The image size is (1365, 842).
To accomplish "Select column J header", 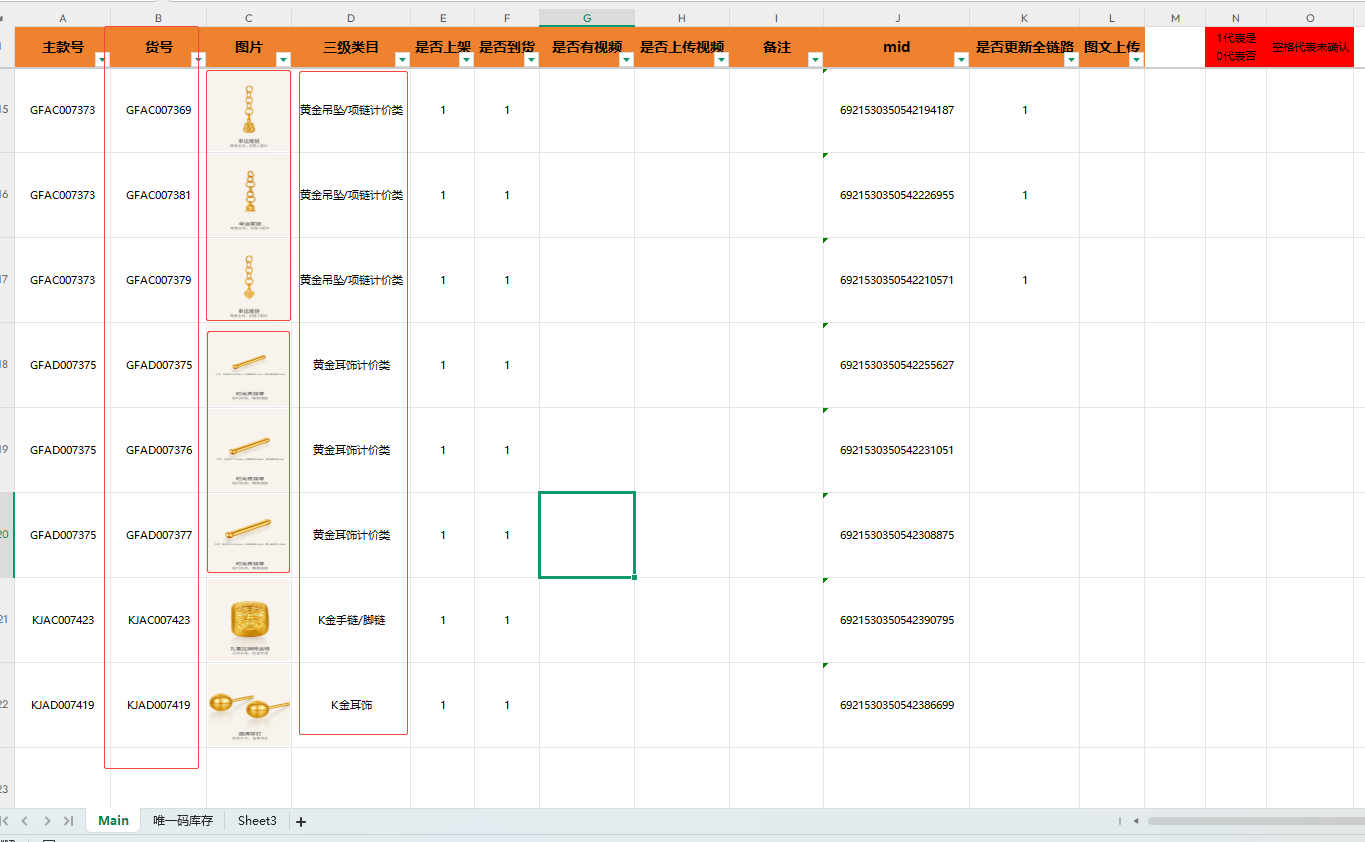I will [x=897, y=18].
